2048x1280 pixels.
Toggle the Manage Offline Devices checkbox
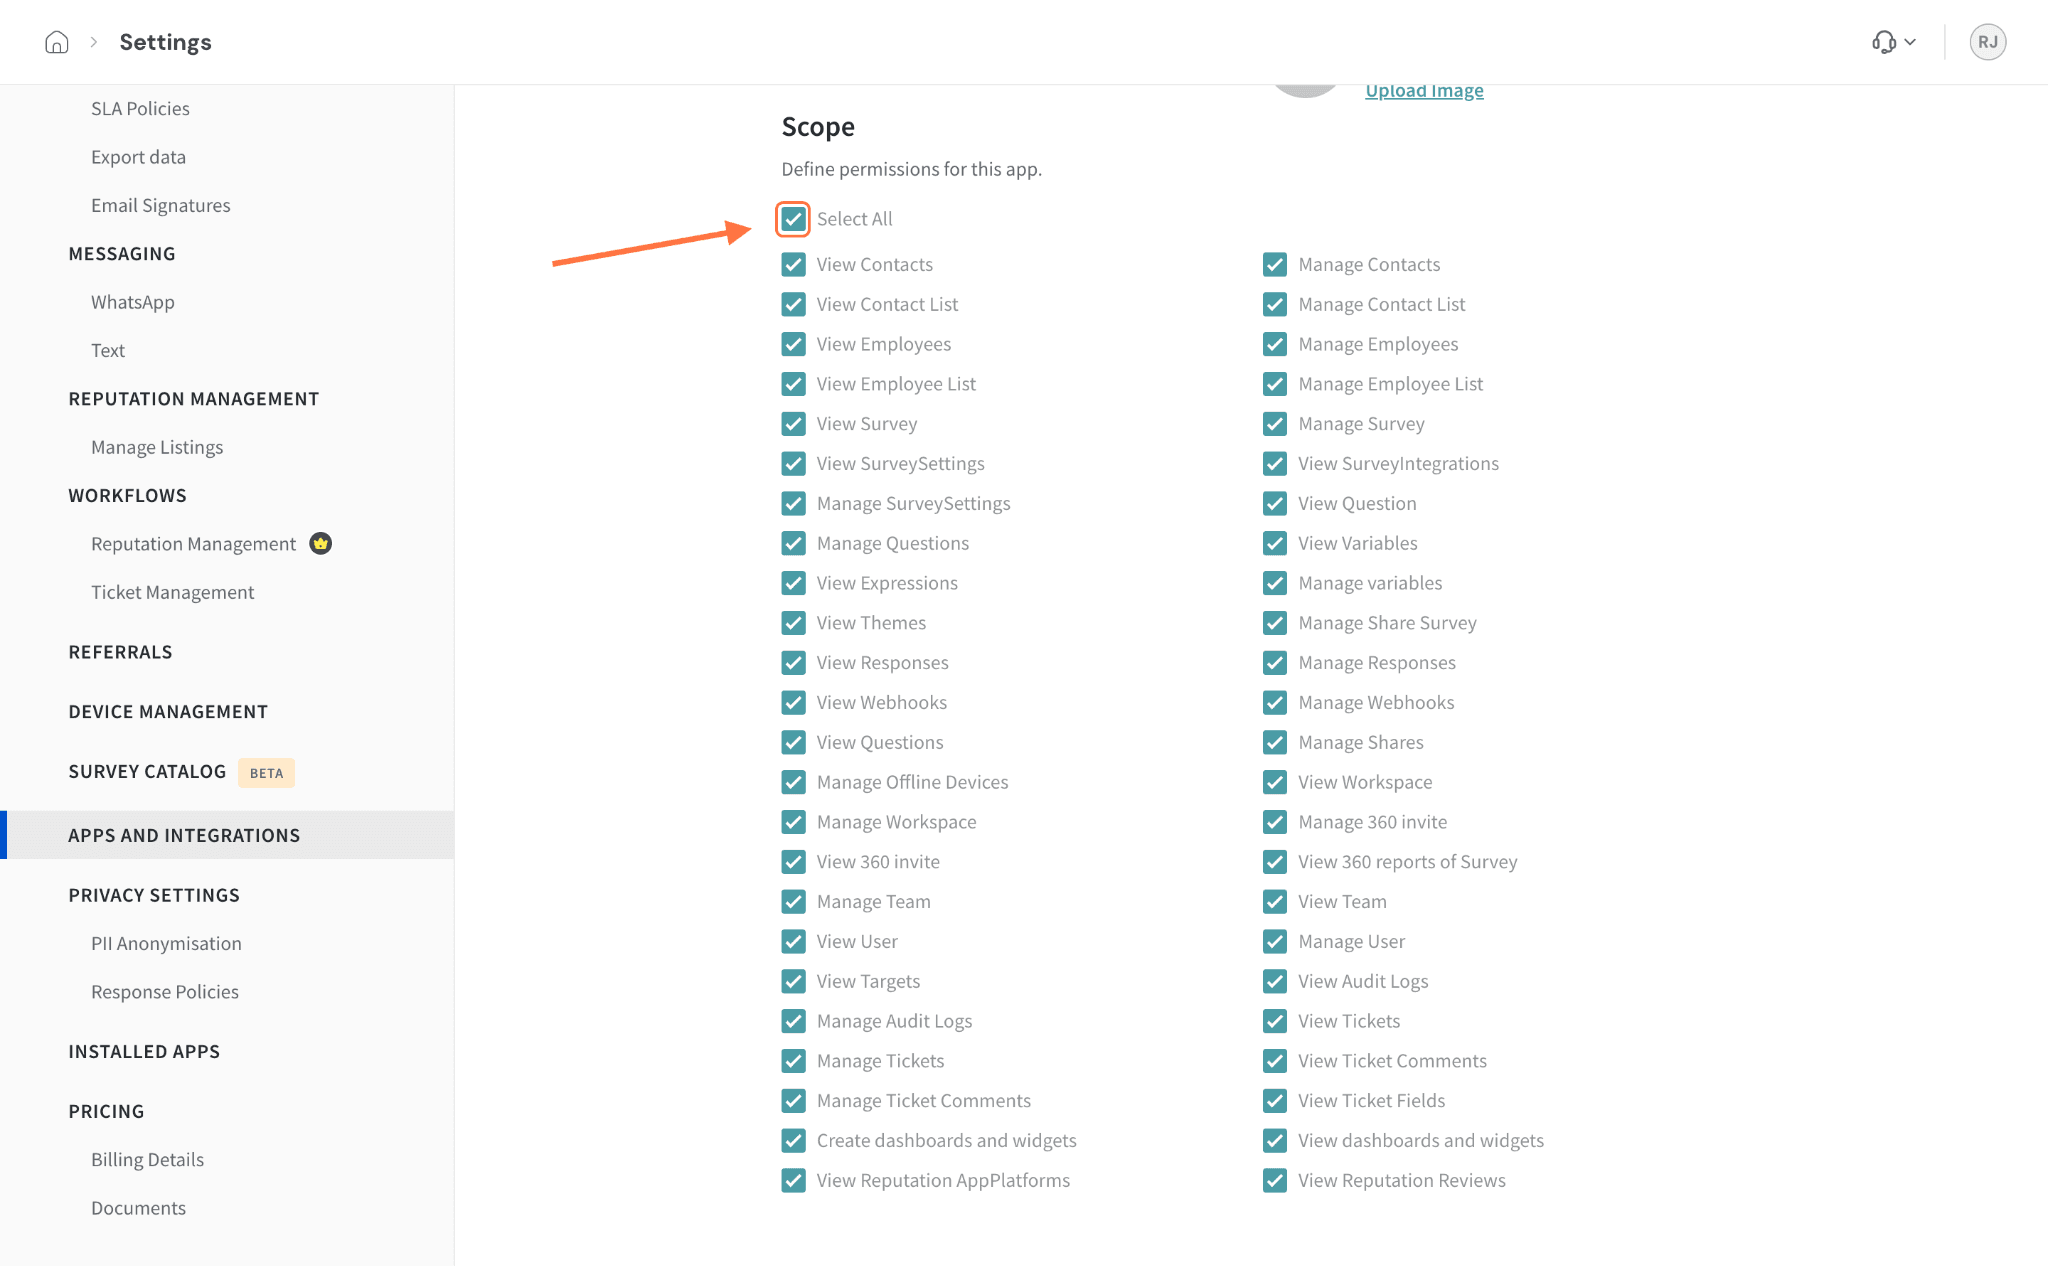coord(793,783)
